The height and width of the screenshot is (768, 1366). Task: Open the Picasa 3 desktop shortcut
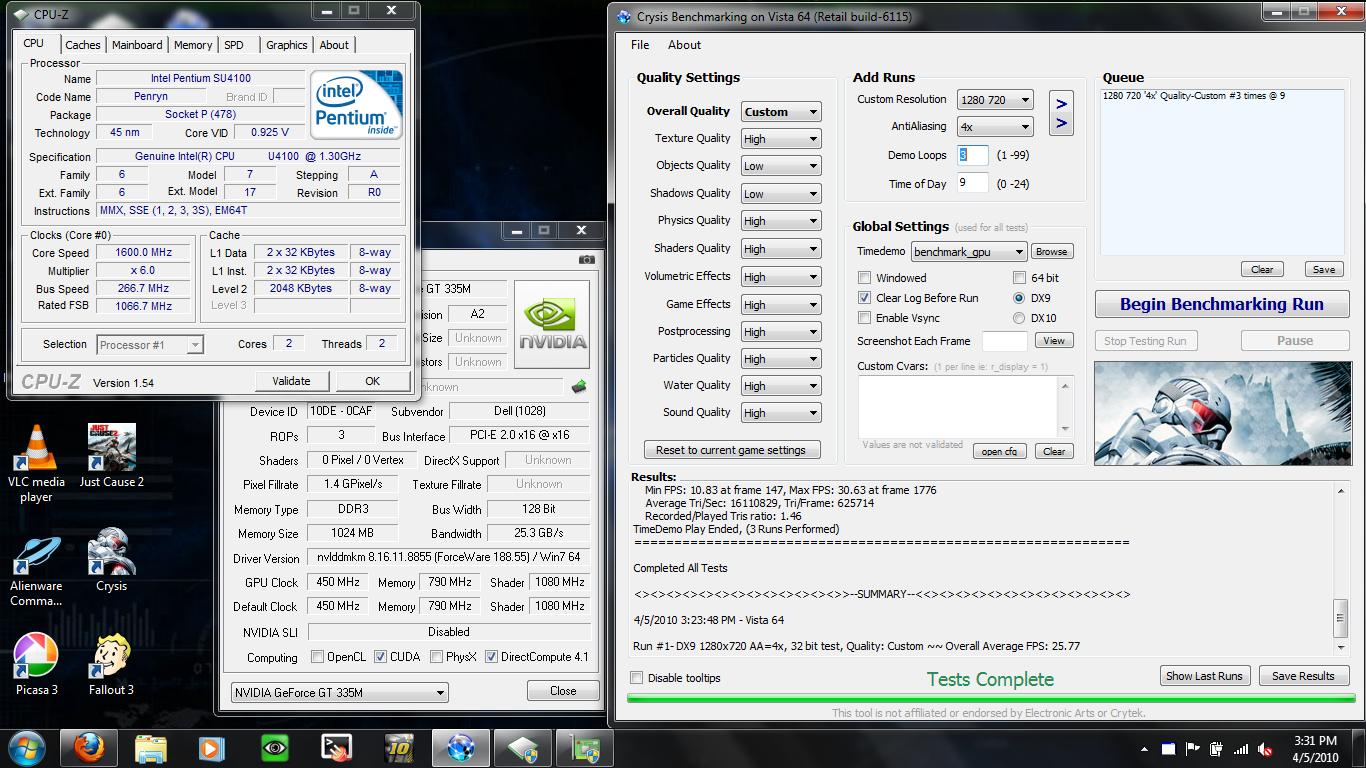click(x=37, y=665)
